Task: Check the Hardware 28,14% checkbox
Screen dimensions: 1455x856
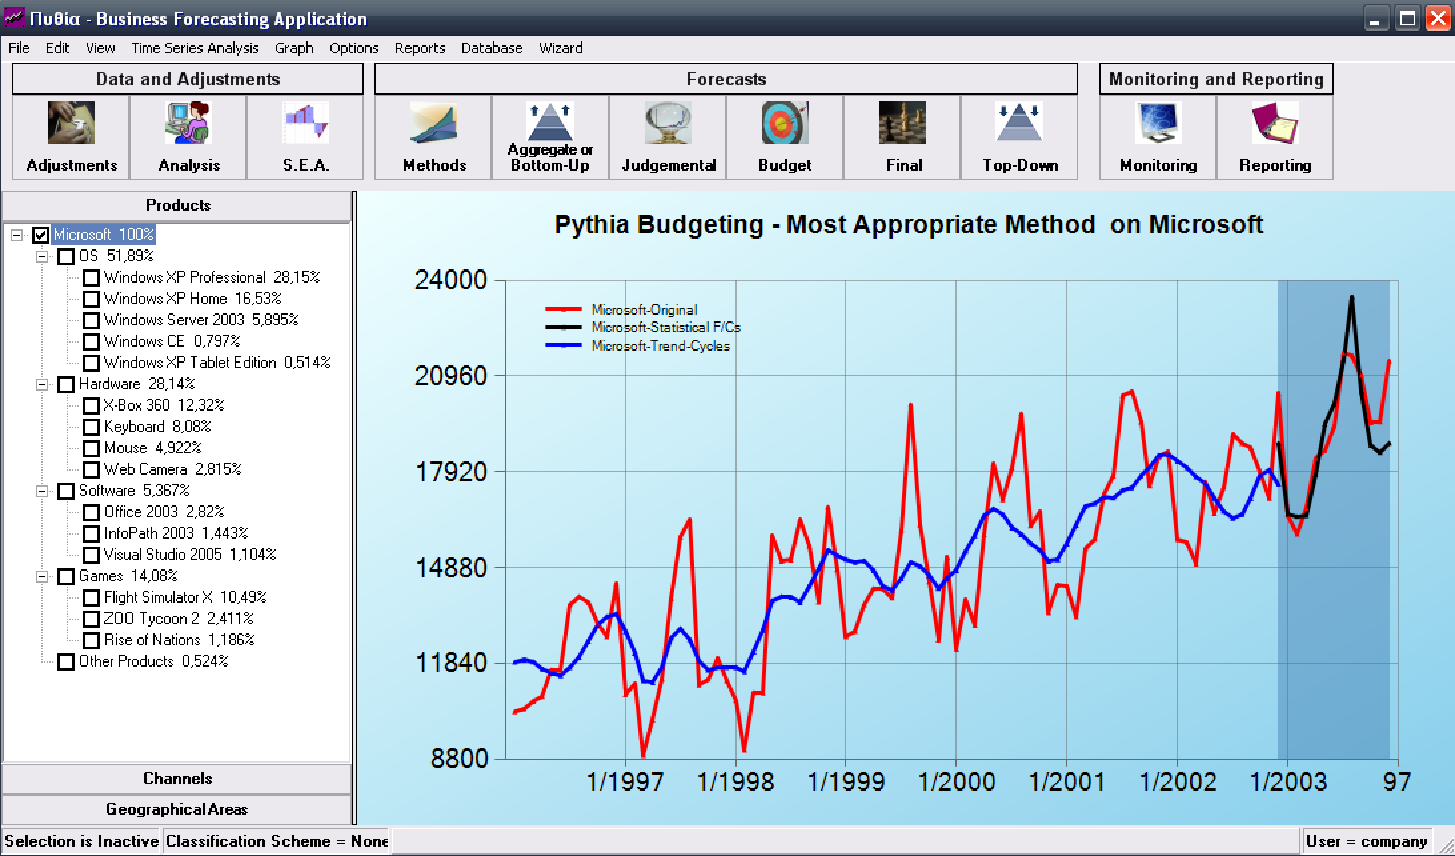Action: point(66,385)
